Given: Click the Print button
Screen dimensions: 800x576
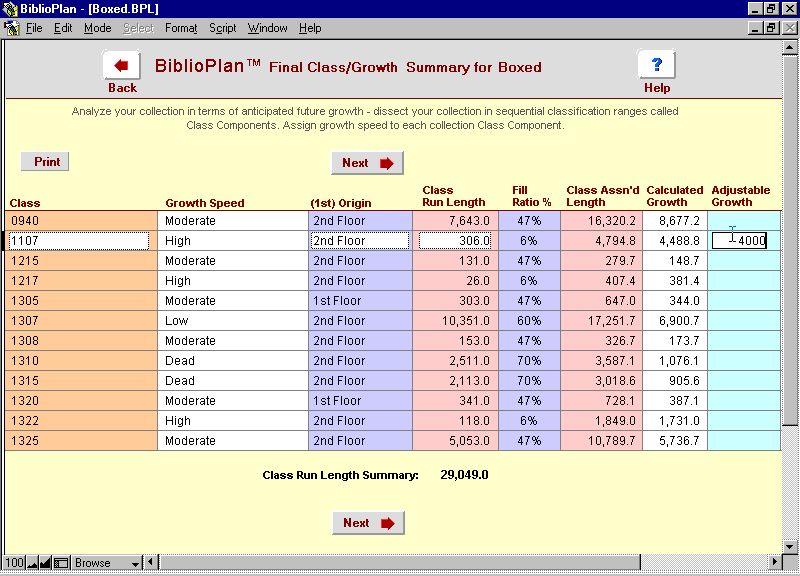Looking at the screenshot, I should [45, 162].
